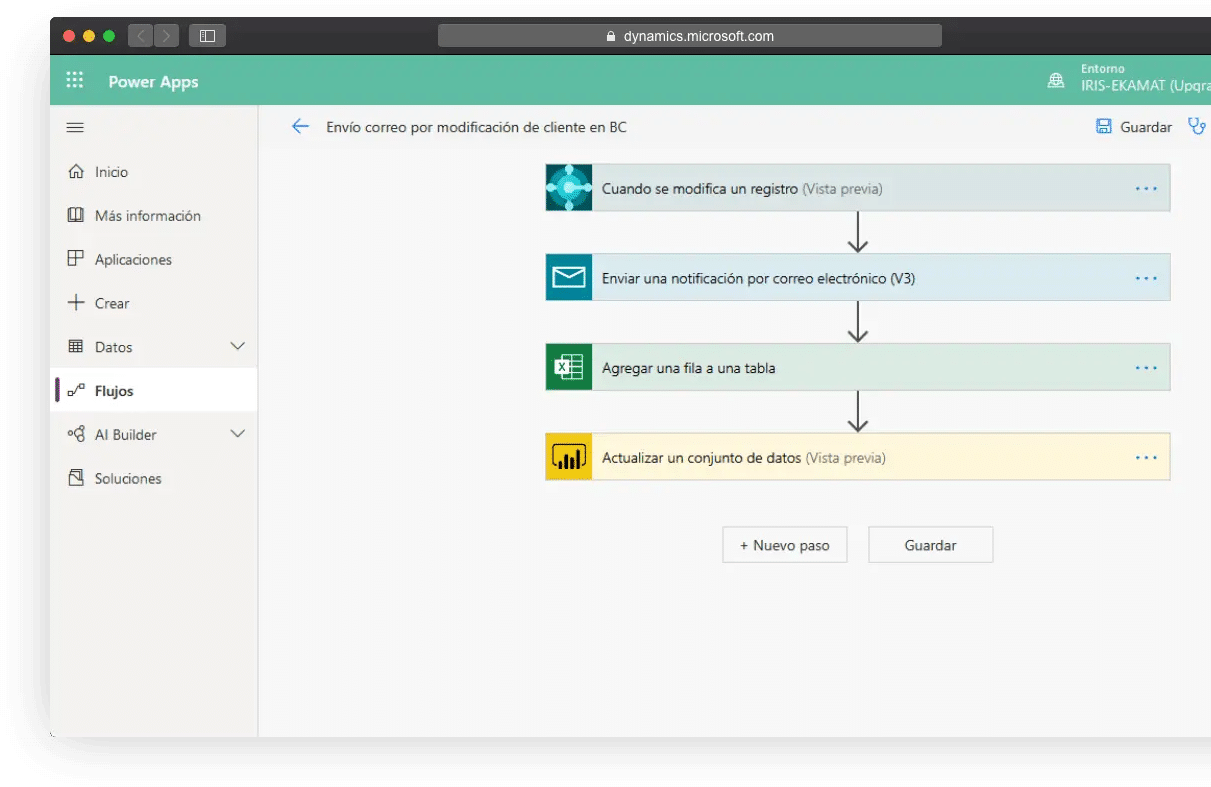This screenshot has width=1211, height=787.
Task: Click the email envelope step icon
Action: [x=569, y=278]
